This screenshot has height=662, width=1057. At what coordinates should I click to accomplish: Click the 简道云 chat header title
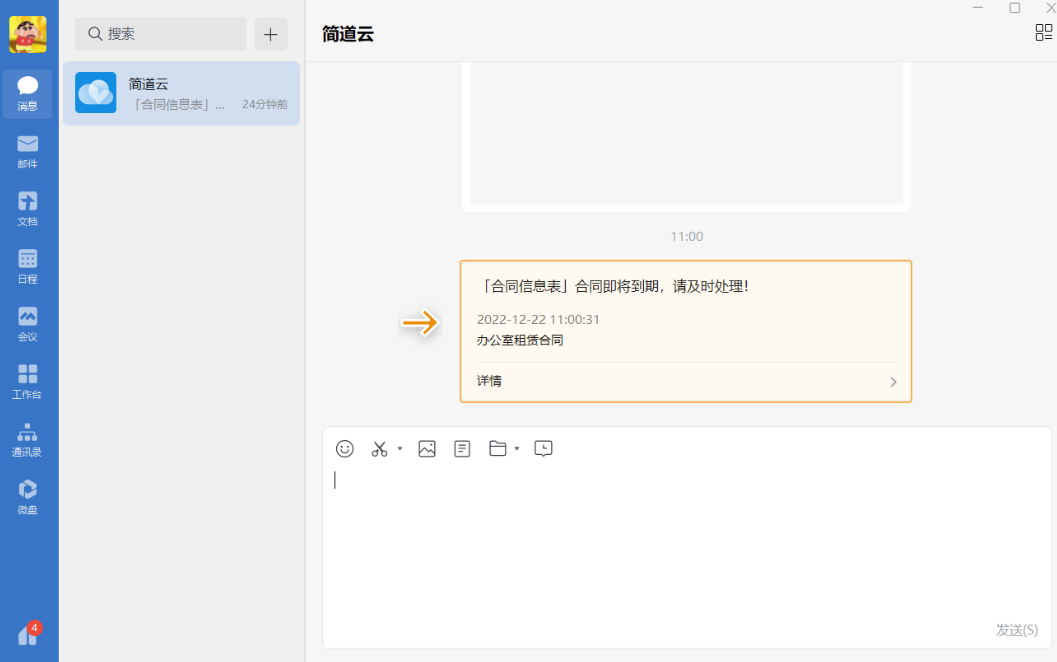pyautogui.click(x=348, y=34)
